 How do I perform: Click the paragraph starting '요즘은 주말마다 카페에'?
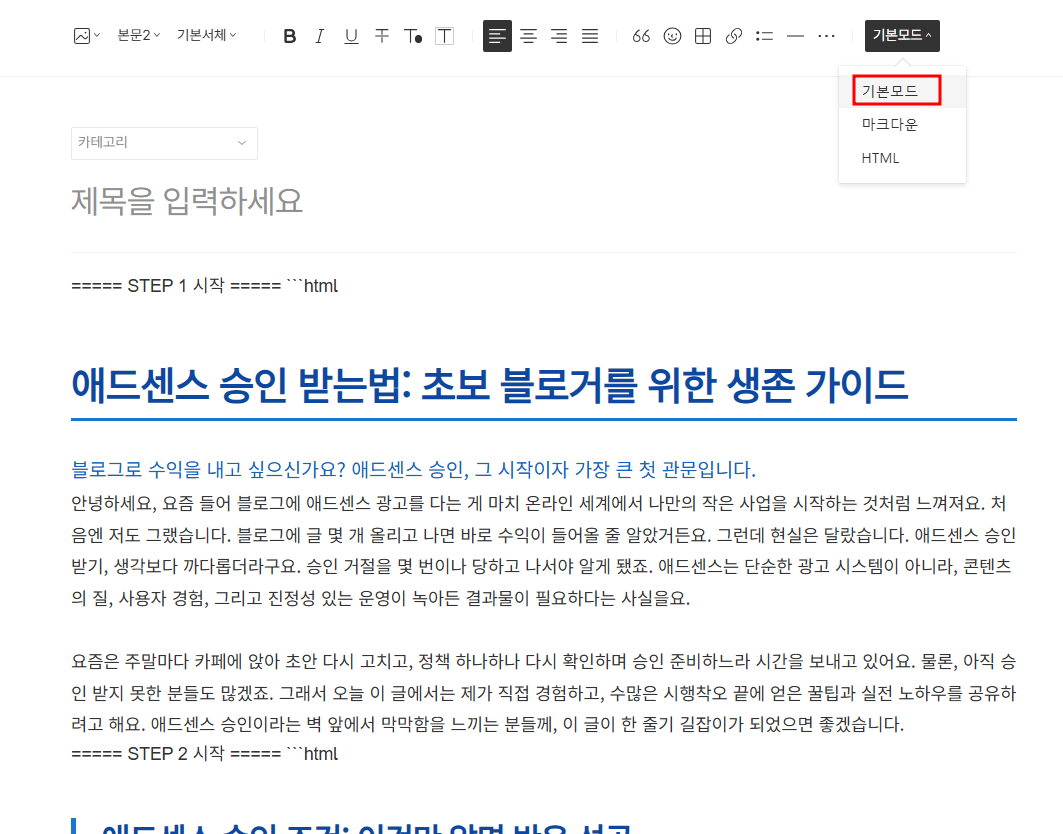click(544, 692)
